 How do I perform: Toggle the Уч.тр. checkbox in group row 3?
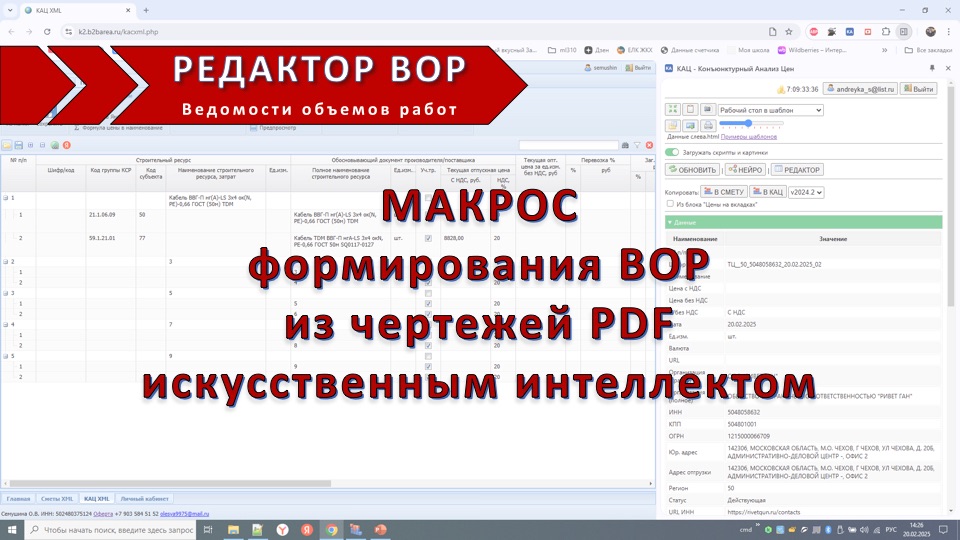pyautogui.click(x=428, y=293)
